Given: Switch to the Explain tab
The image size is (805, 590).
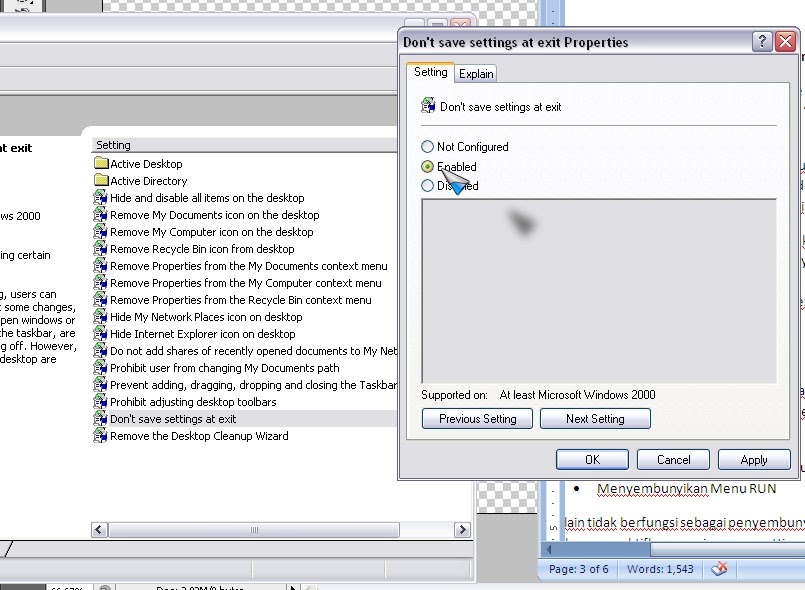Looking at the screenshot, I should coord(475,73).
